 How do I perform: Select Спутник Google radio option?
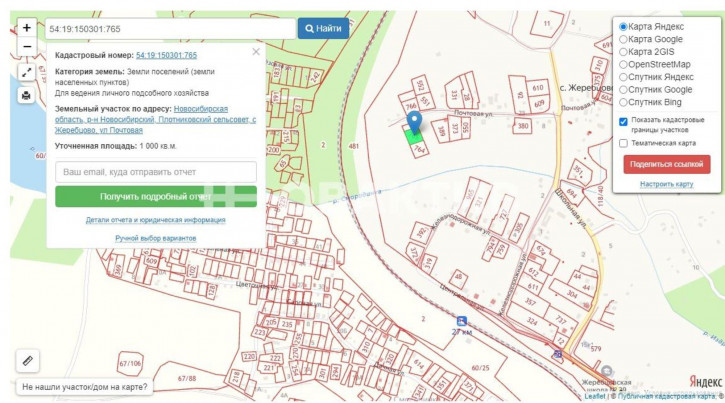pos(623,90)
